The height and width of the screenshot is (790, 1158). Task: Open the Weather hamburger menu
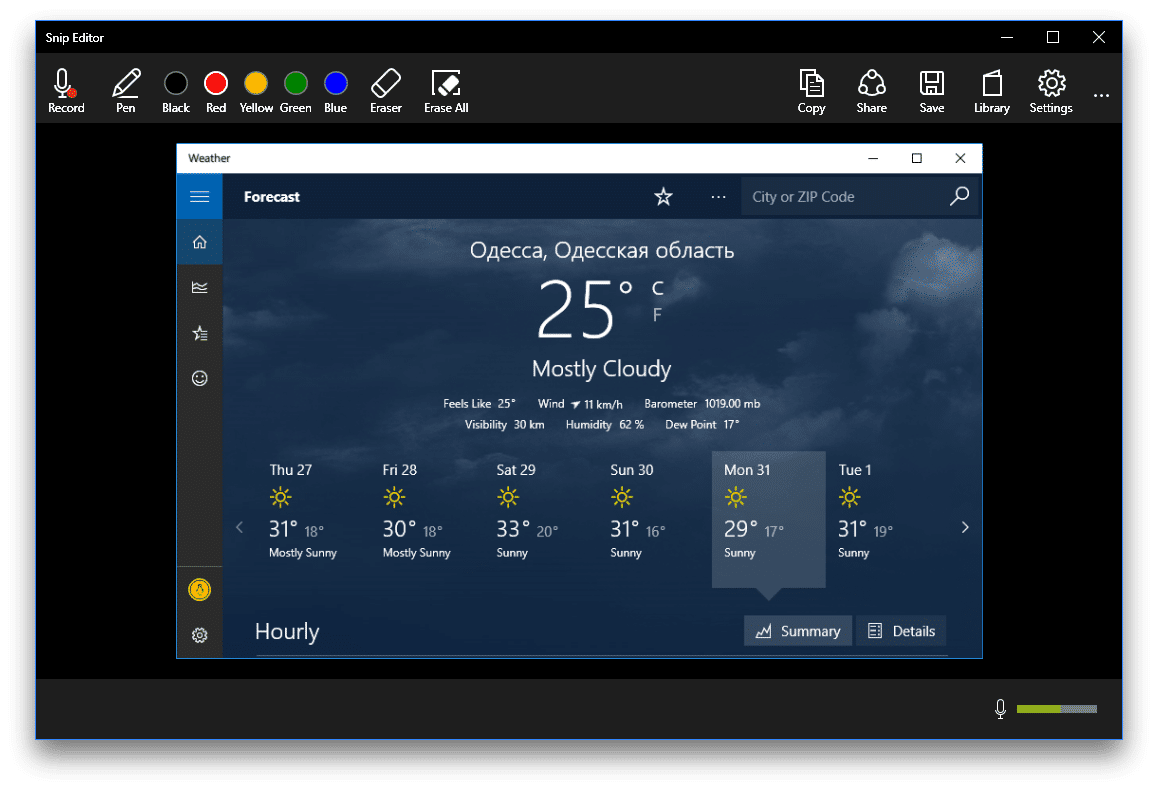click(199, 197)
